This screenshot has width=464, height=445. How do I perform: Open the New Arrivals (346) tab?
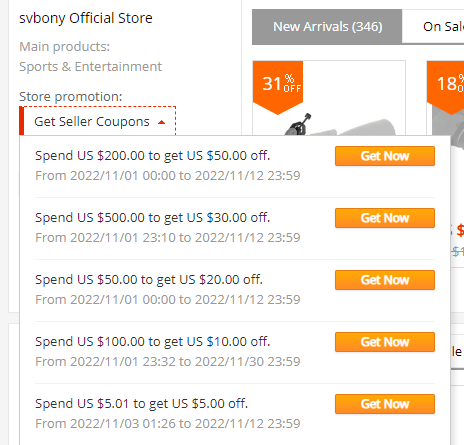pos(327,27)
